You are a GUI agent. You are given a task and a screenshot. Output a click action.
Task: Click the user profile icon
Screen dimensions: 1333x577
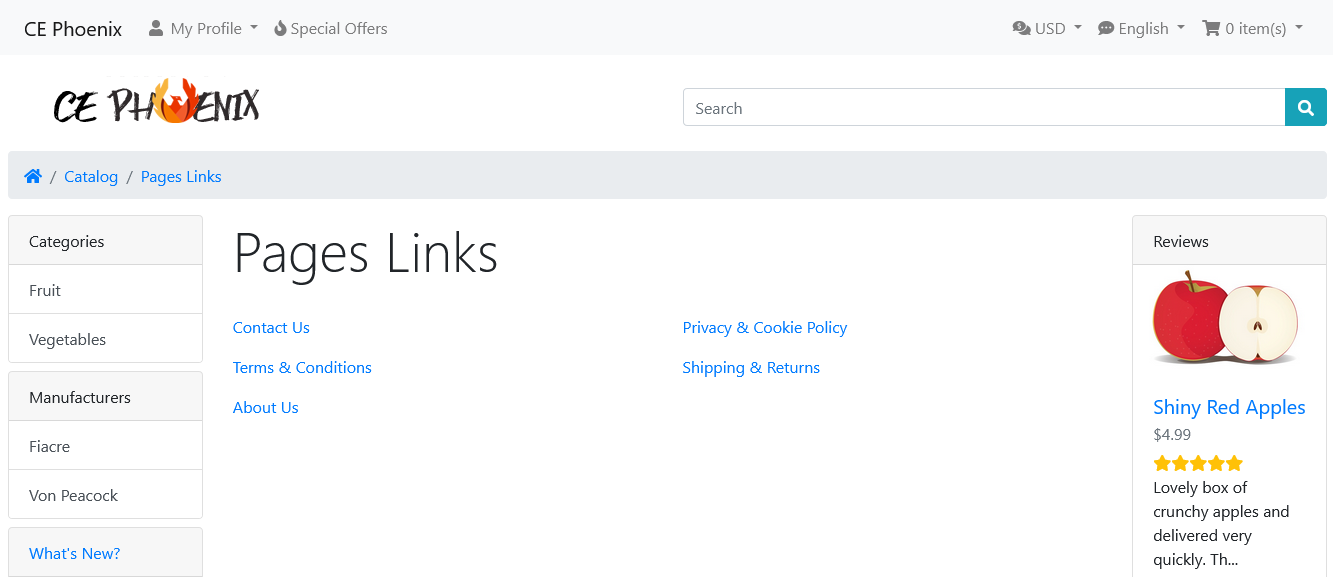click(156, 28)
